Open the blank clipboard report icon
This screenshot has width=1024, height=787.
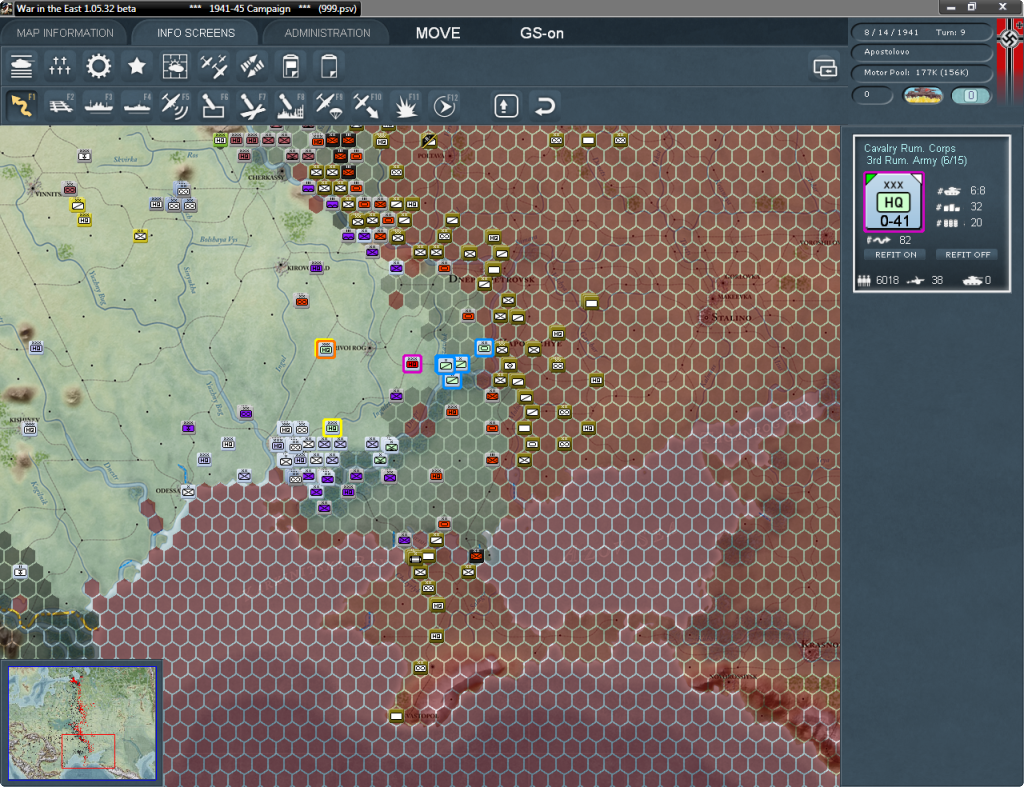(x=329, y=67)
